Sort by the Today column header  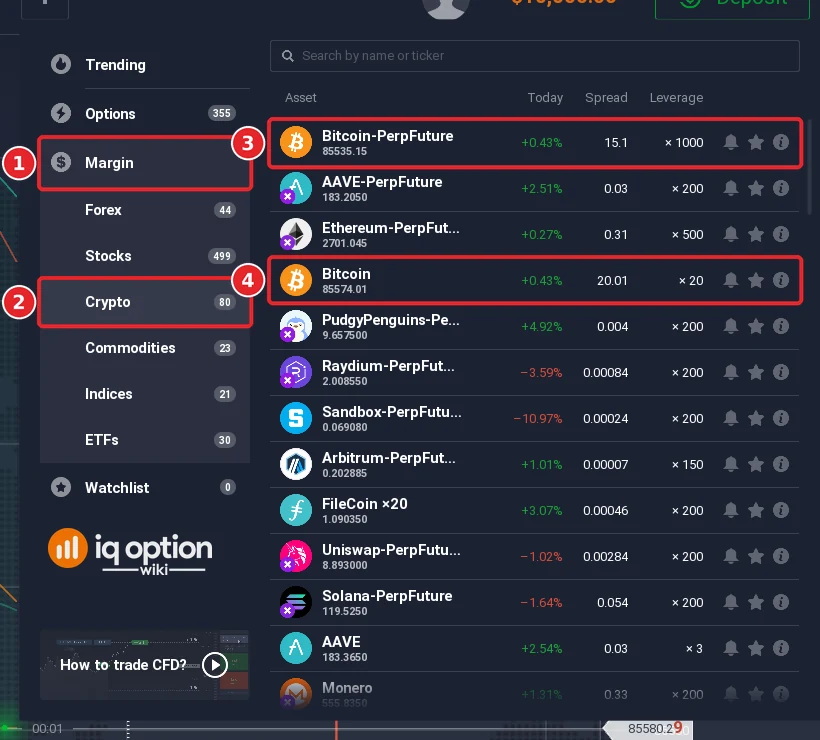pyautogui.click(x=545, y=98)
